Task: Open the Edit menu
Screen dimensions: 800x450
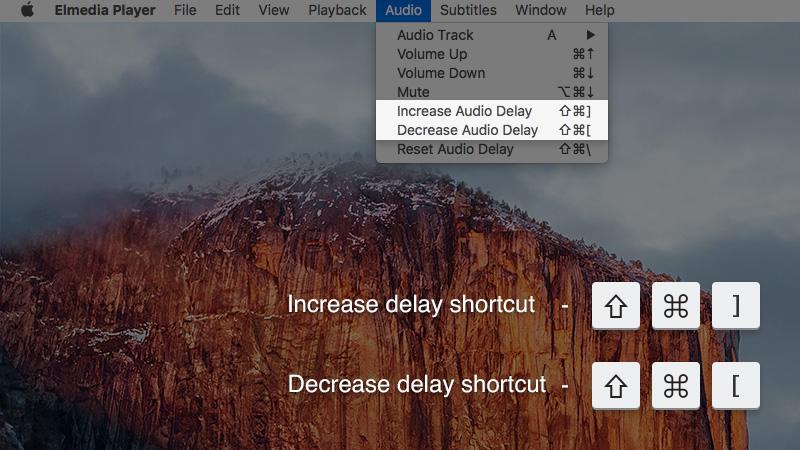Action: tap(227, 10)
